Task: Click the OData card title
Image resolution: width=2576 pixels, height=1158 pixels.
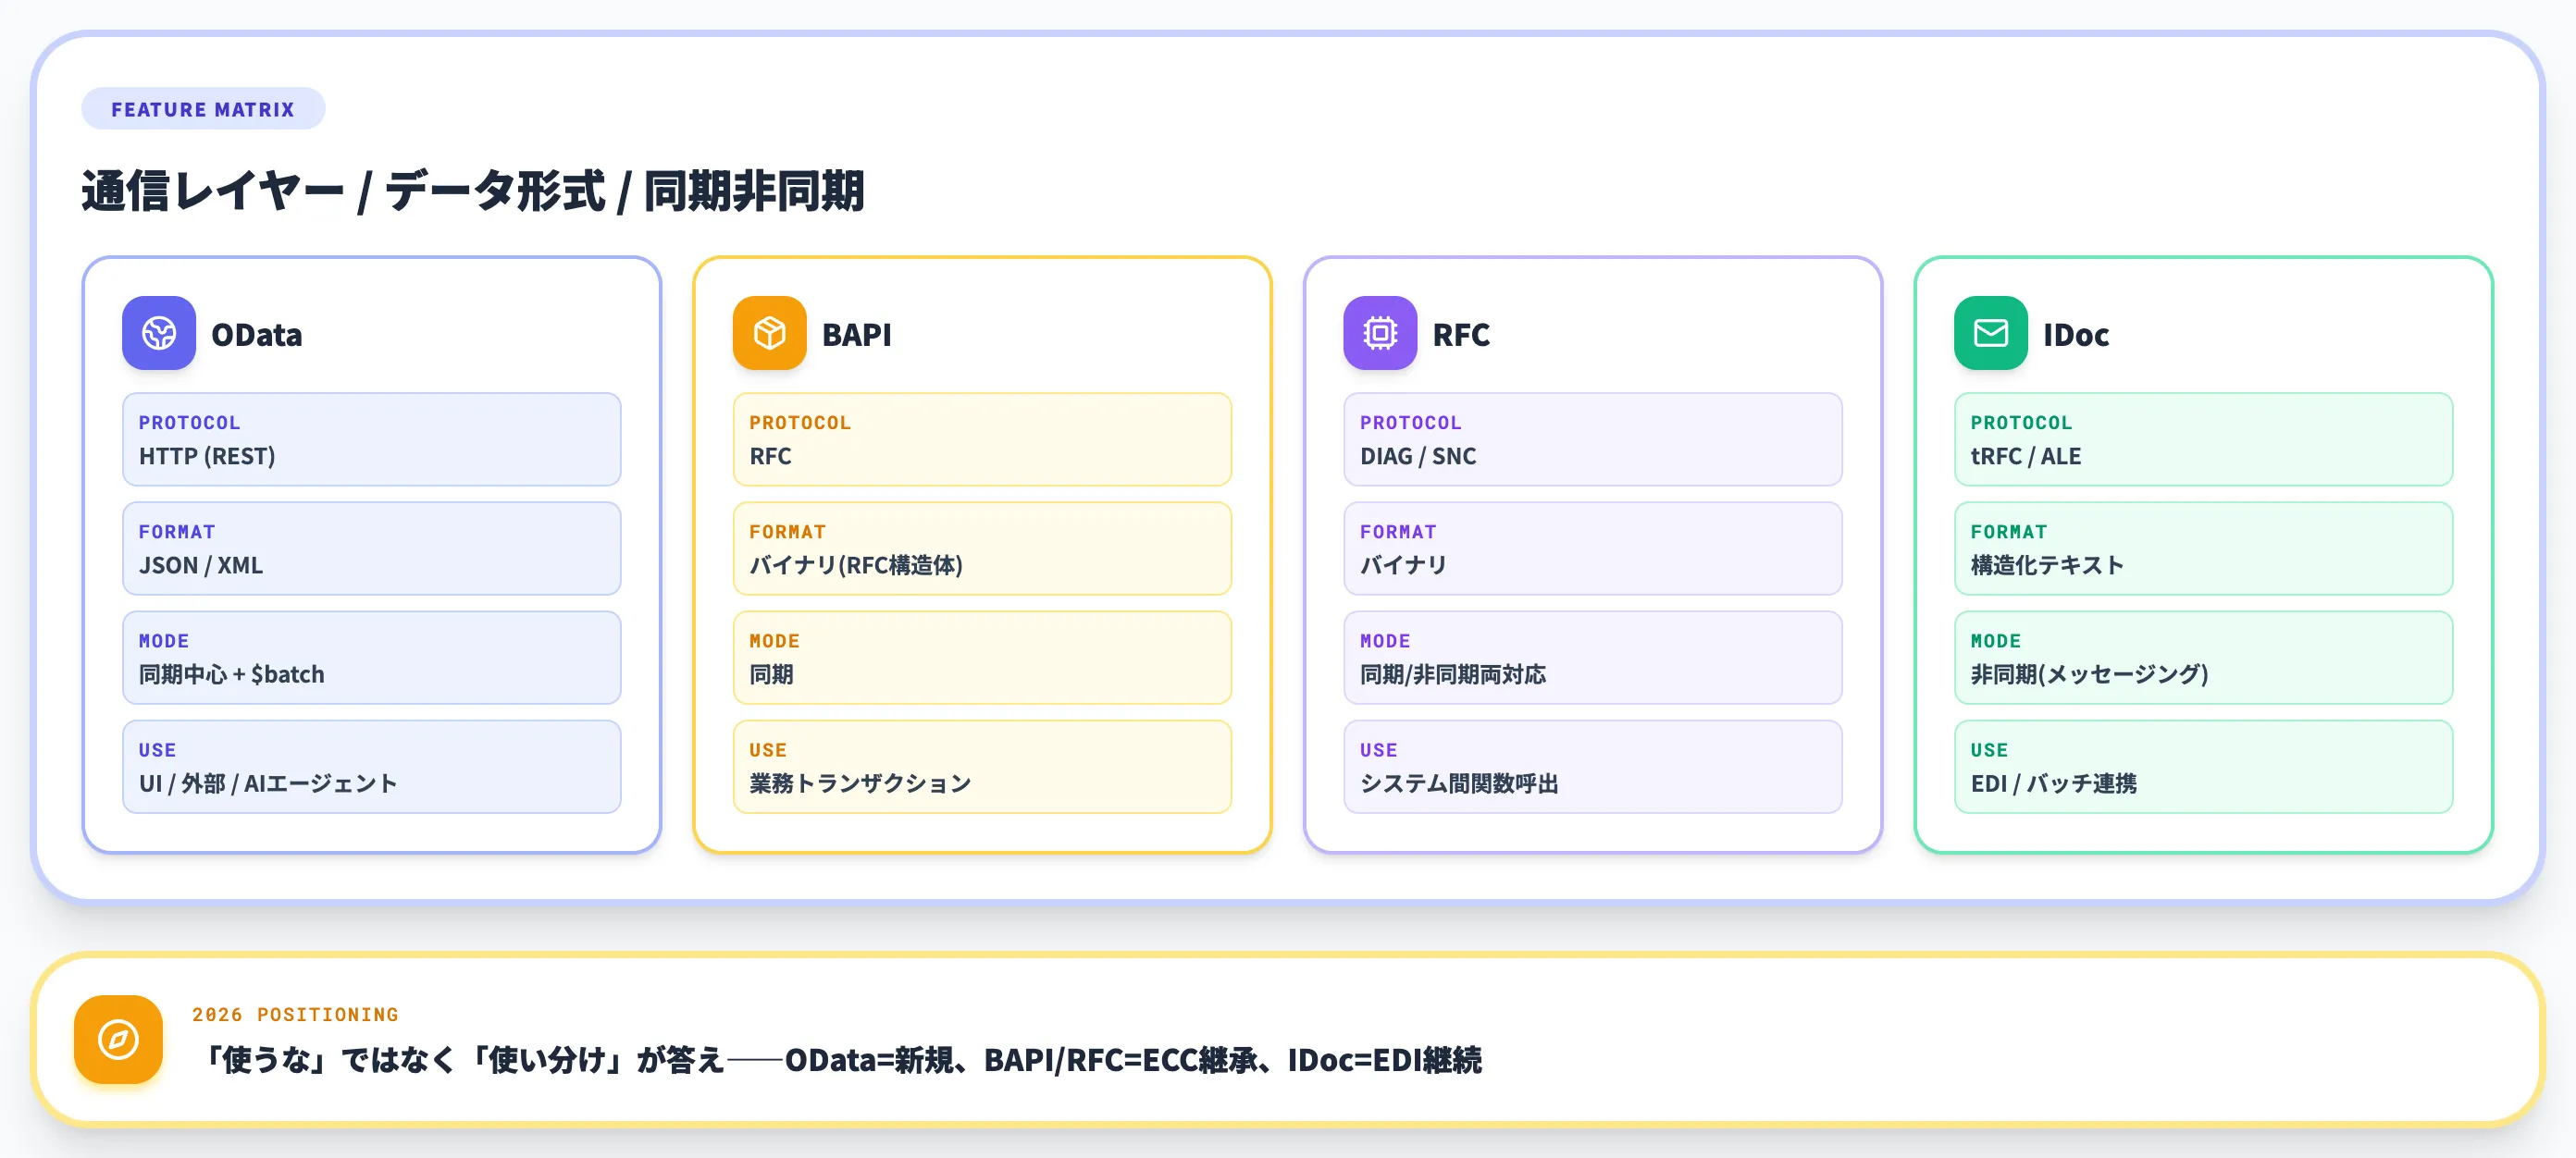Action: point(256,334)
